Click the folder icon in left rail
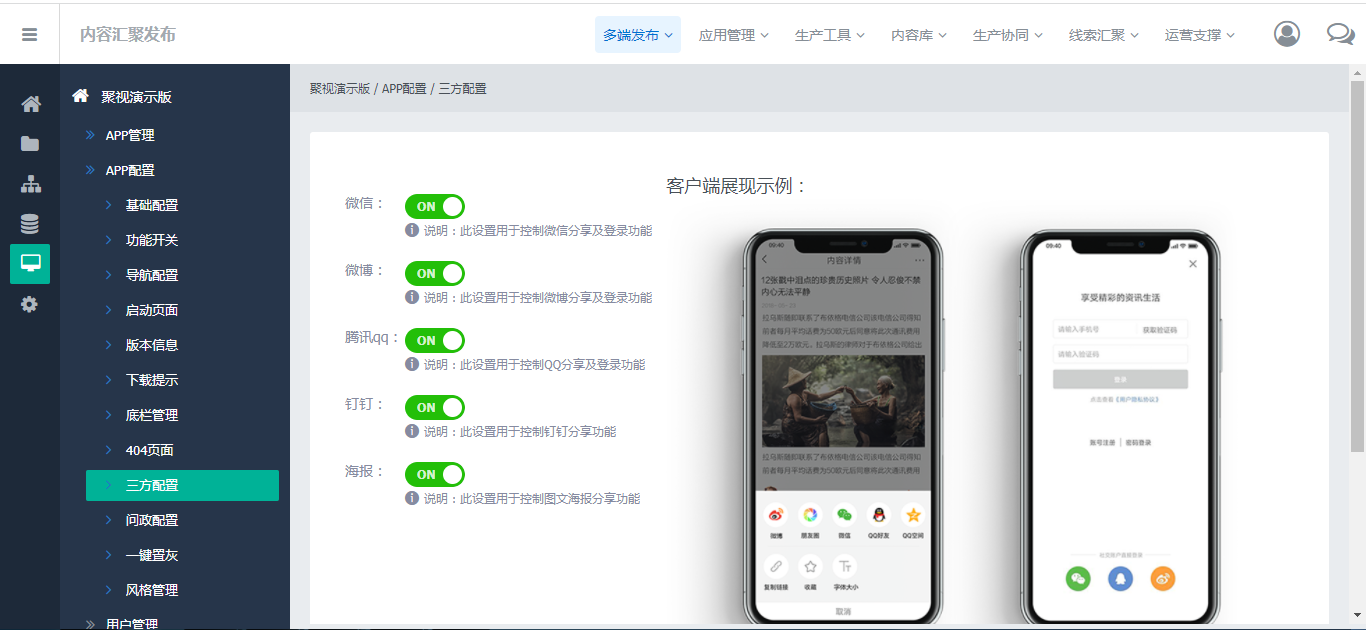 tap(30, 144)
